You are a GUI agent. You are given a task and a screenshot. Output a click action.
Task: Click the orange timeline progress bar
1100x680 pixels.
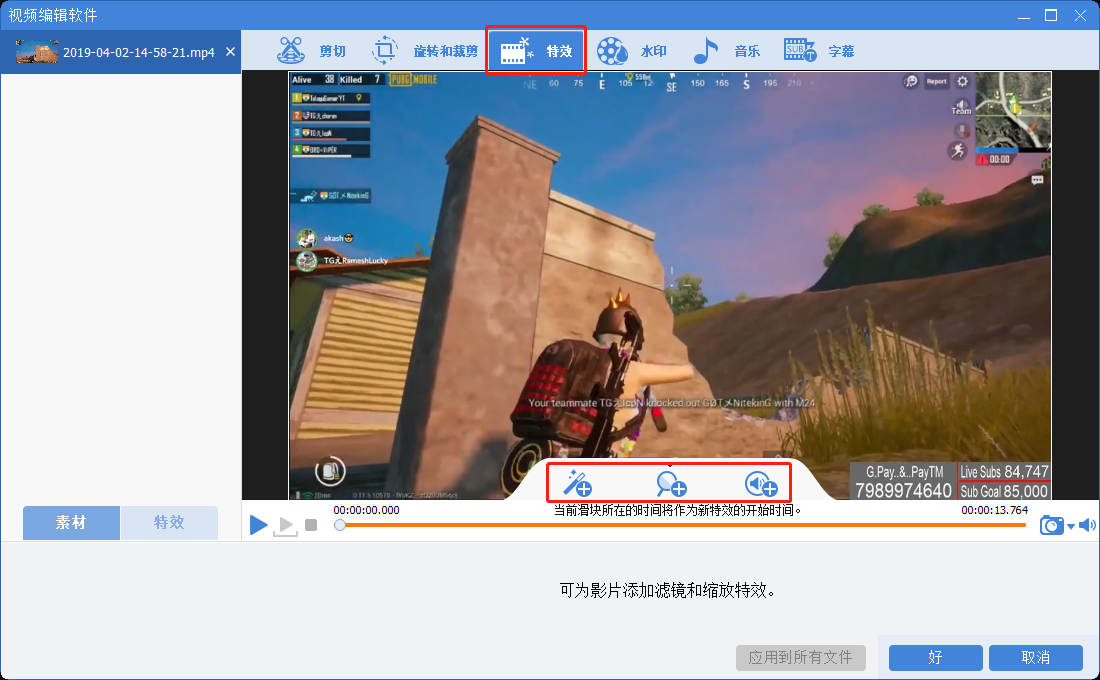click(x=683, y=525)
